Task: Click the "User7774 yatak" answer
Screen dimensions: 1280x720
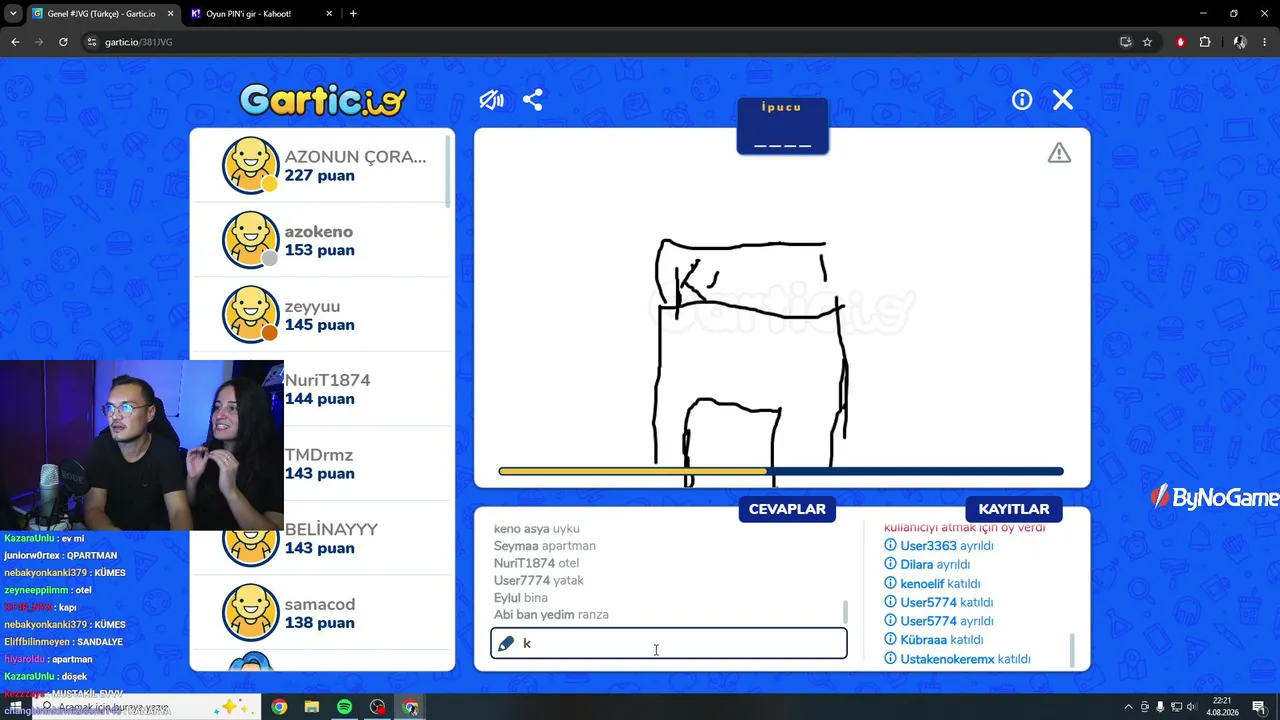Action: [539, 580]
